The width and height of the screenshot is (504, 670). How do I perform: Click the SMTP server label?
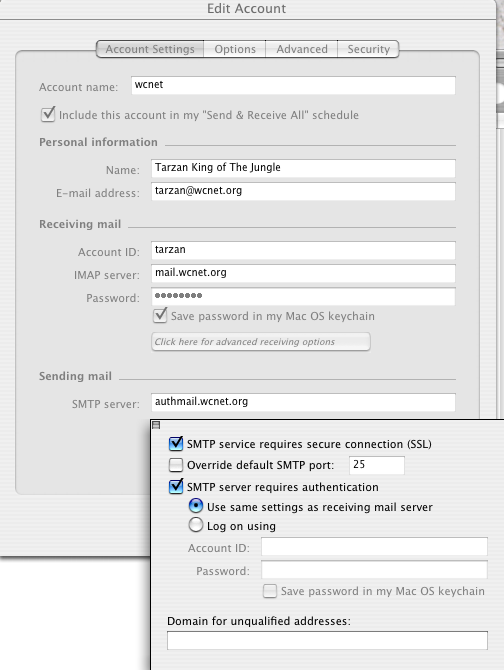[x=105, y=404]
